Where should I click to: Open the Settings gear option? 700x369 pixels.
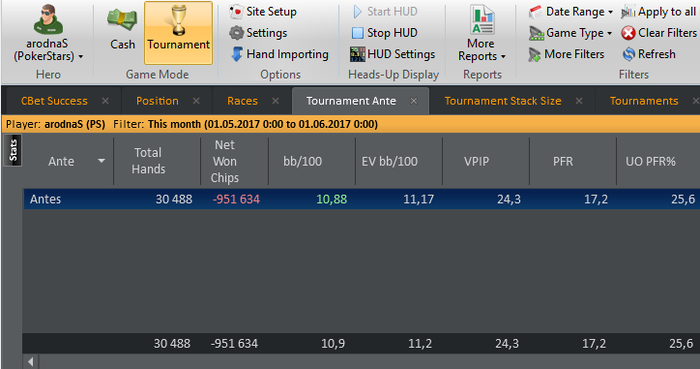(258, 33)
